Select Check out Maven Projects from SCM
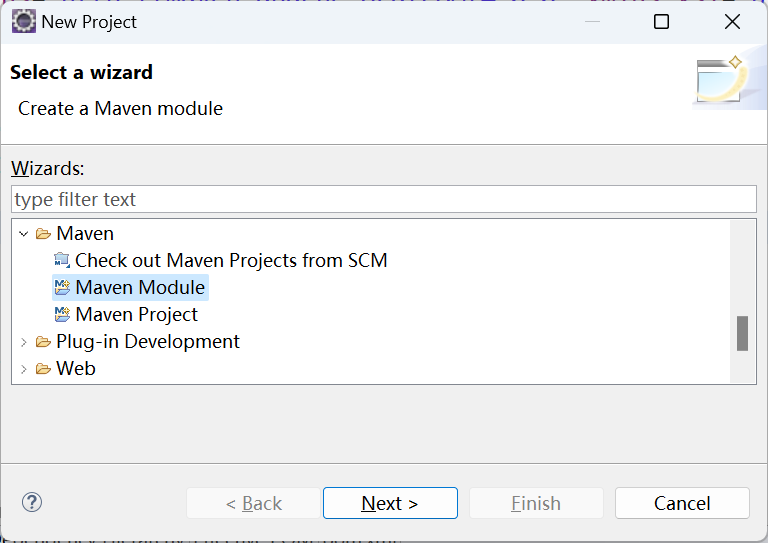768x543 pixels. (x=231, y=260)
